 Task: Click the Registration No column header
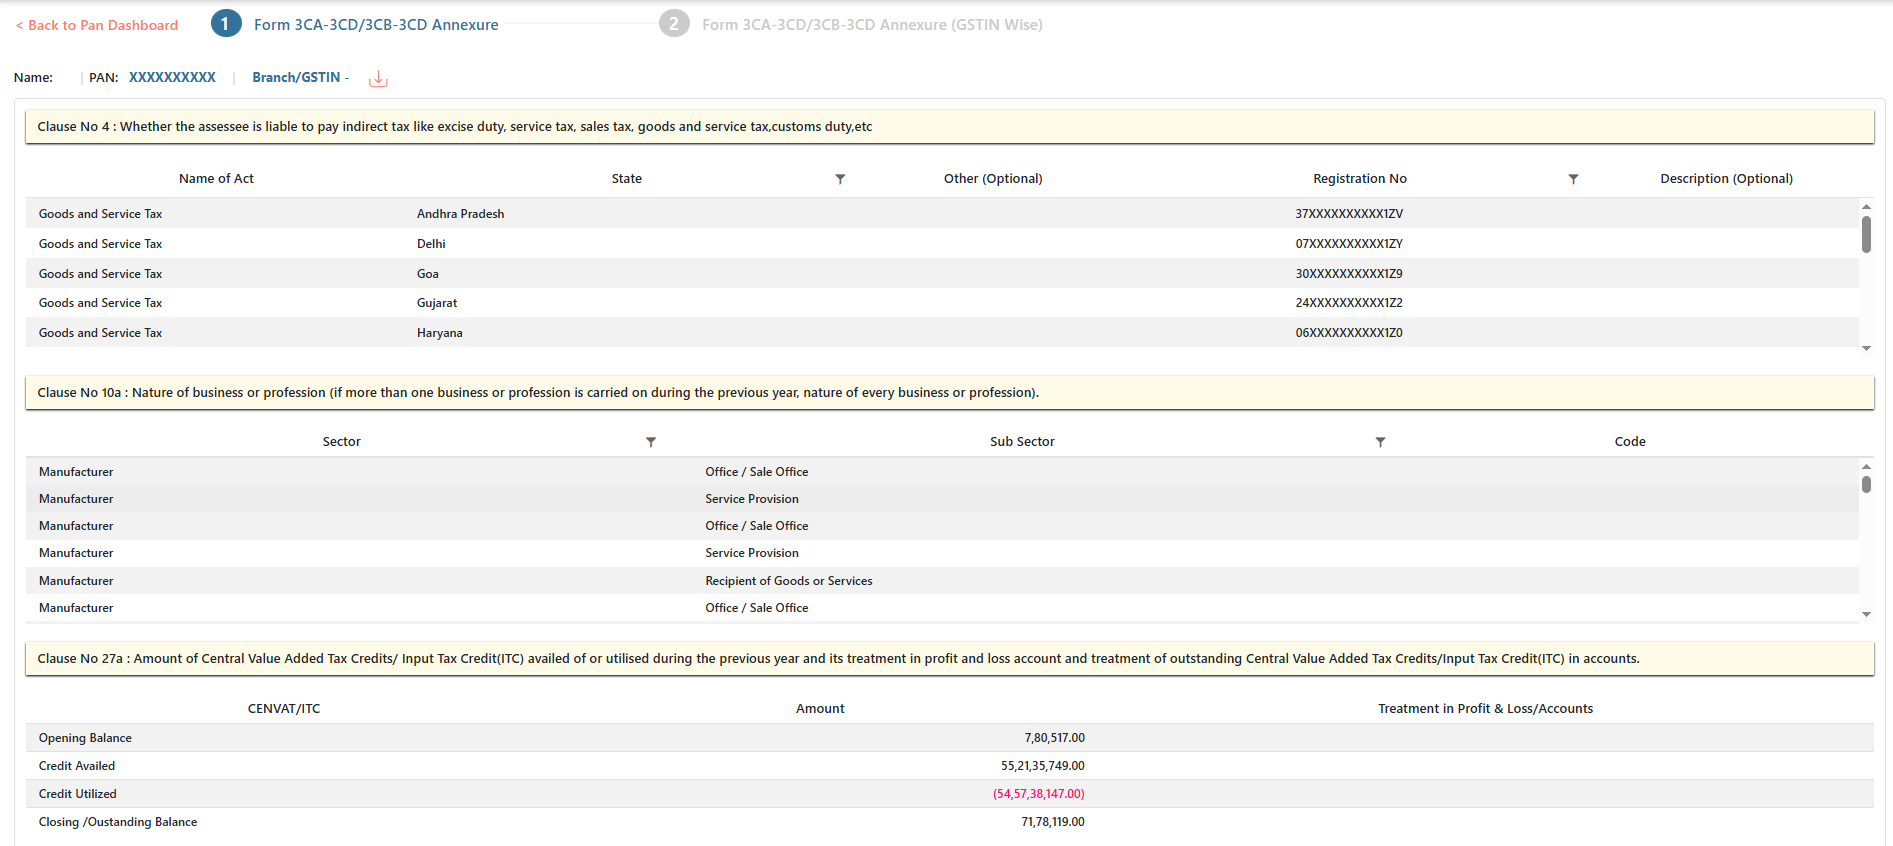[x=1360, y=179]
